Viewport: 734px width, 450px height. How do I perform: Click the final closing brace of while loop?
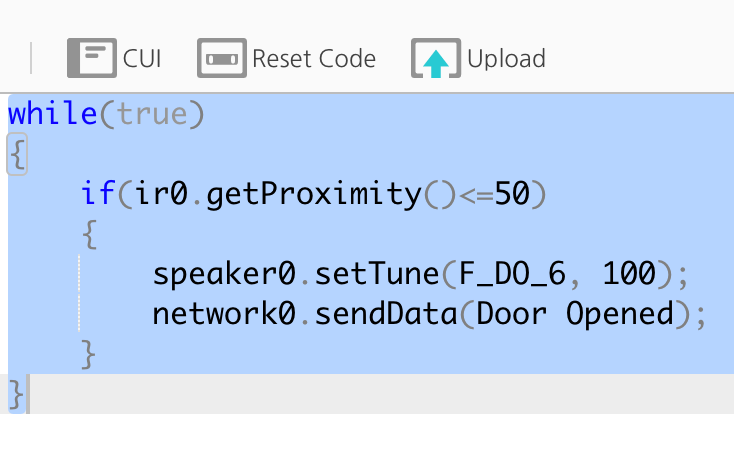coord(16,394)
